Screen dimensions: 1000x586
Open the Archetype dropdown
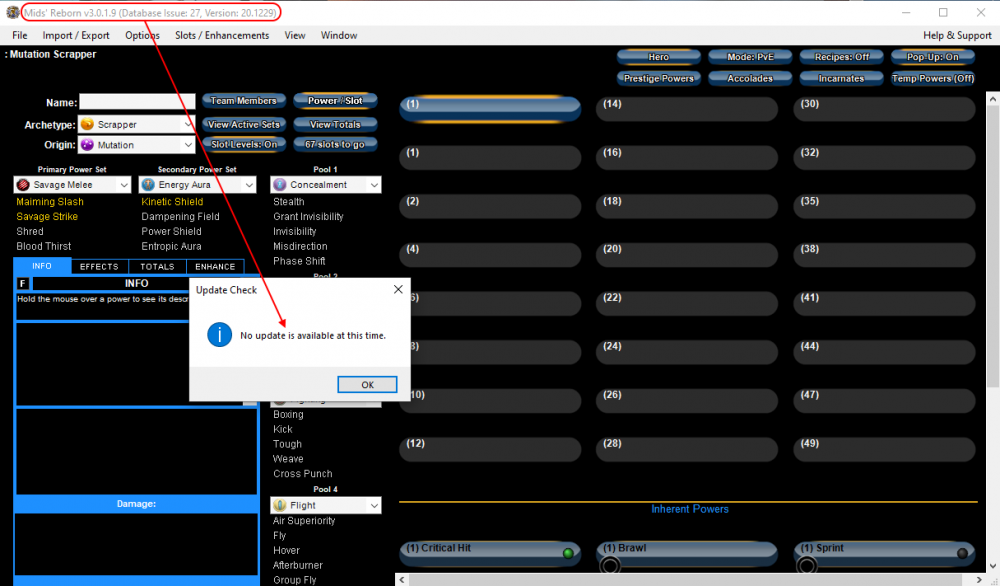[x=189, y=125]
